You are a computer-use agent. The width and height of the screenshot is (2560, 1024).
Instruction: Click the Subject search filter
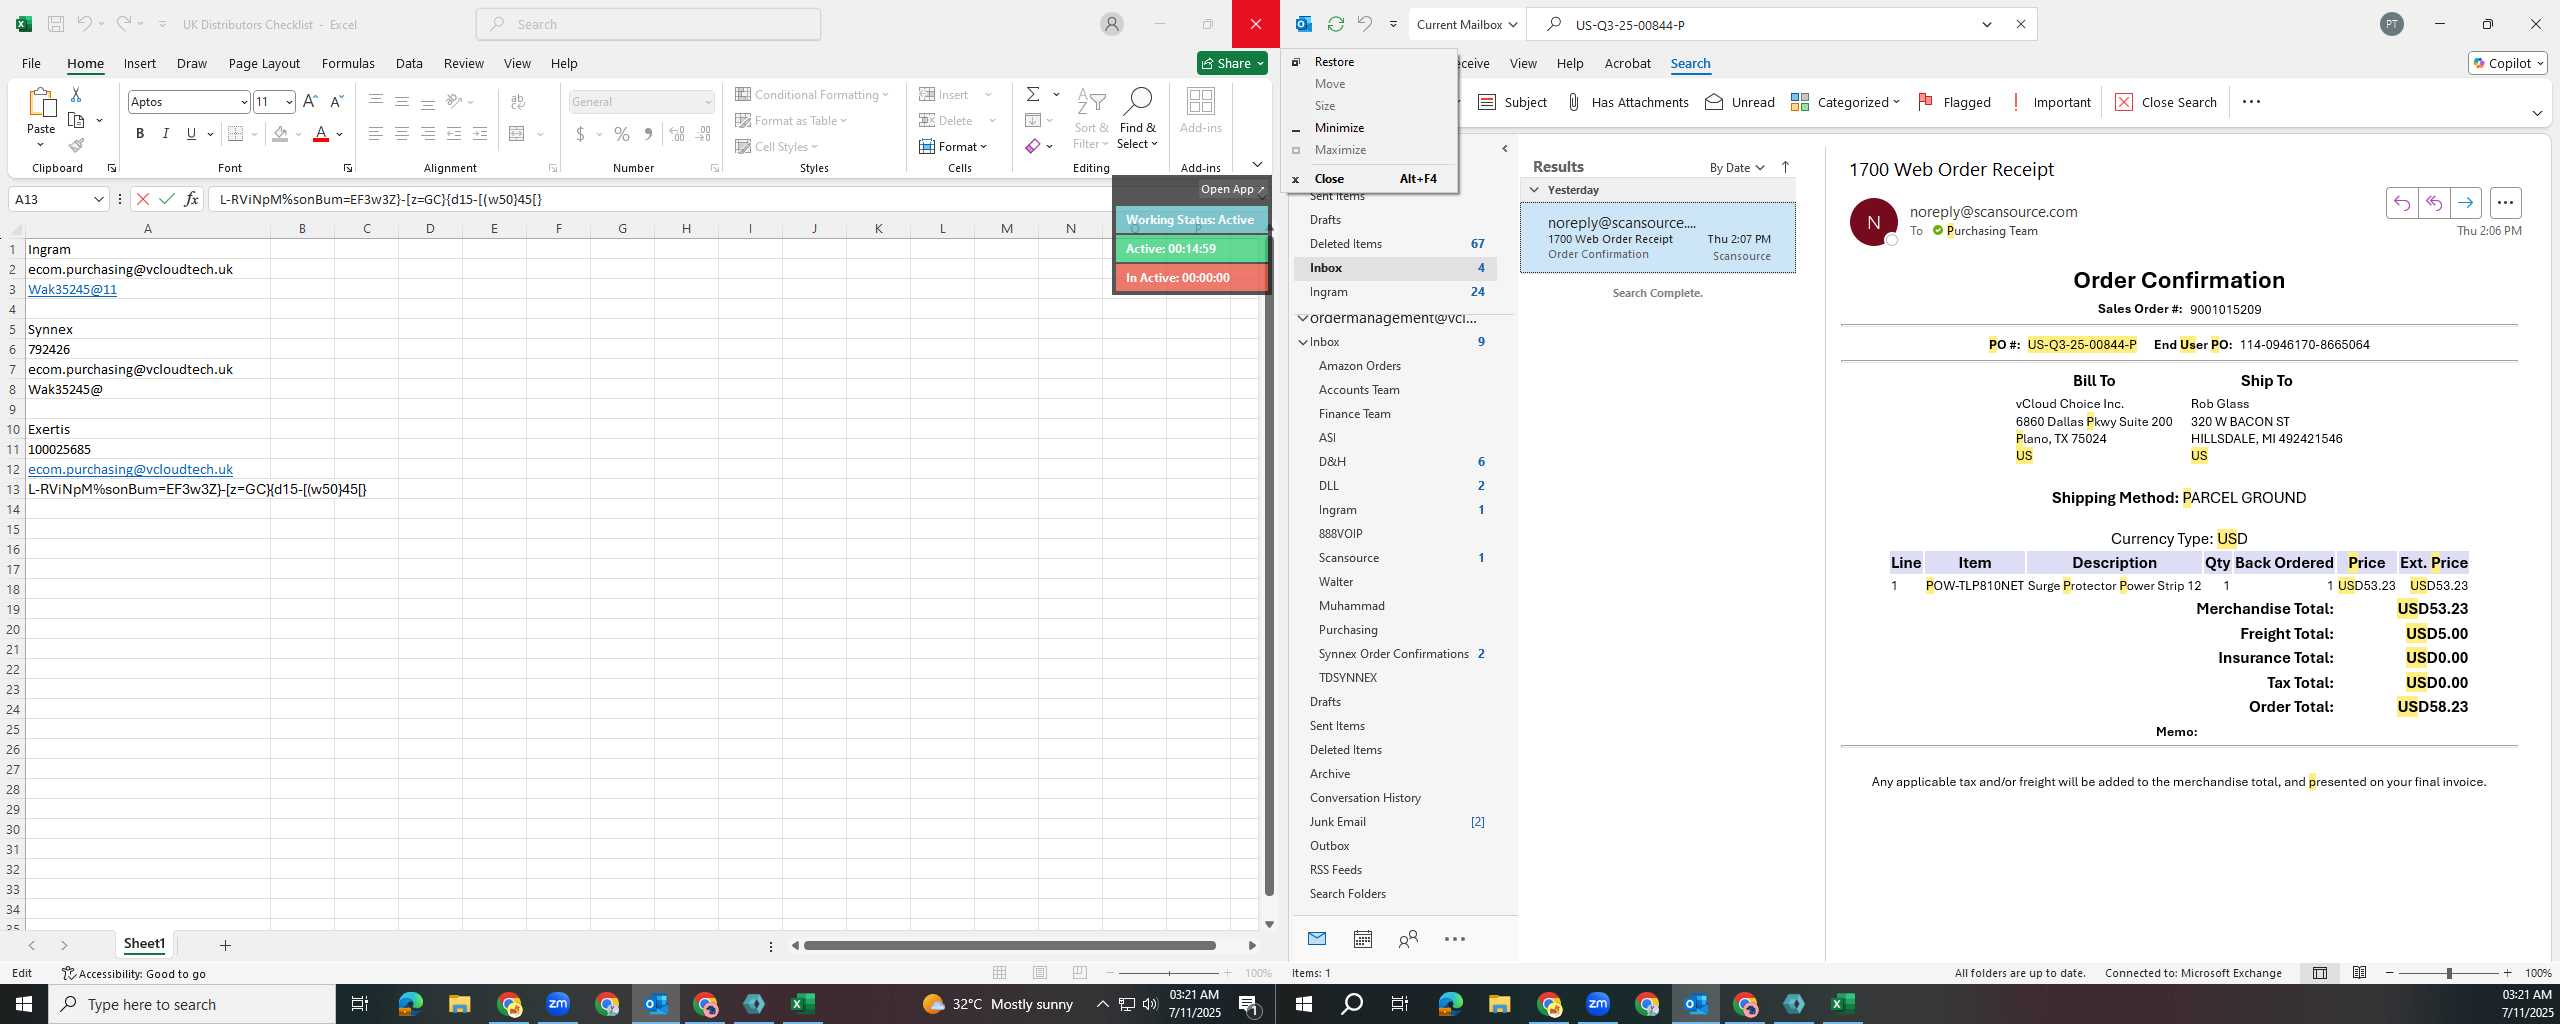pos(1512,102)
